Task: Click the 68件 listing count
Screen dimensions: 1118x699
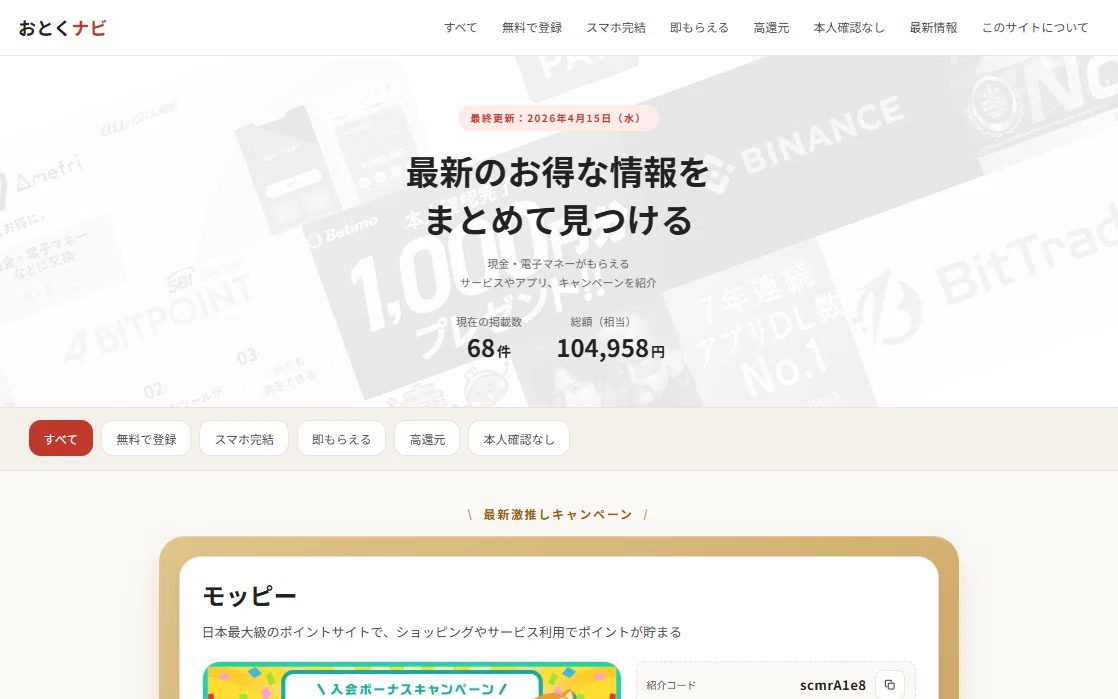Action: [489, 349]
